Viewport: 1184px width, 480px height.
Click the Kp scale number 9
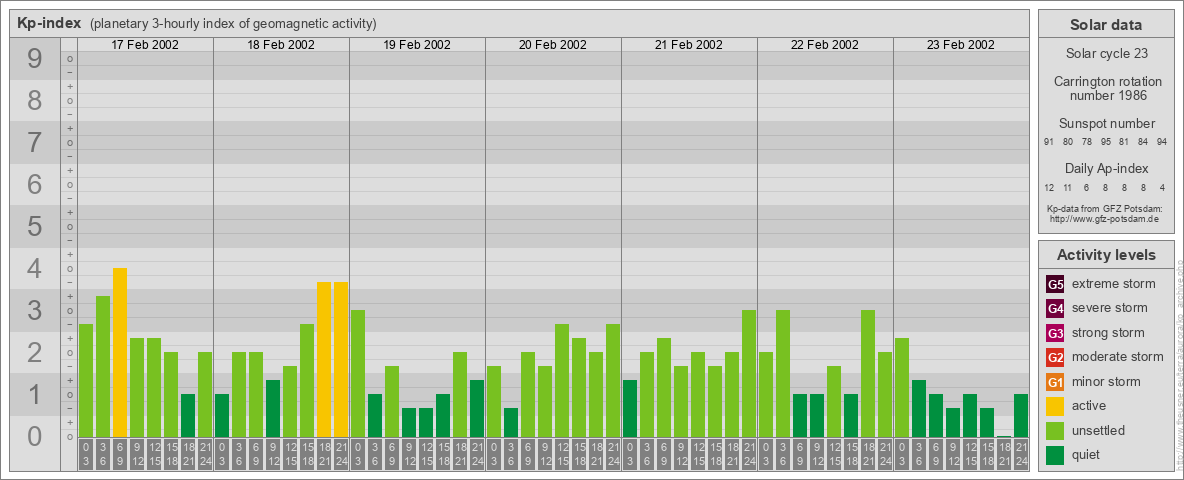click(x=34, y=59)
